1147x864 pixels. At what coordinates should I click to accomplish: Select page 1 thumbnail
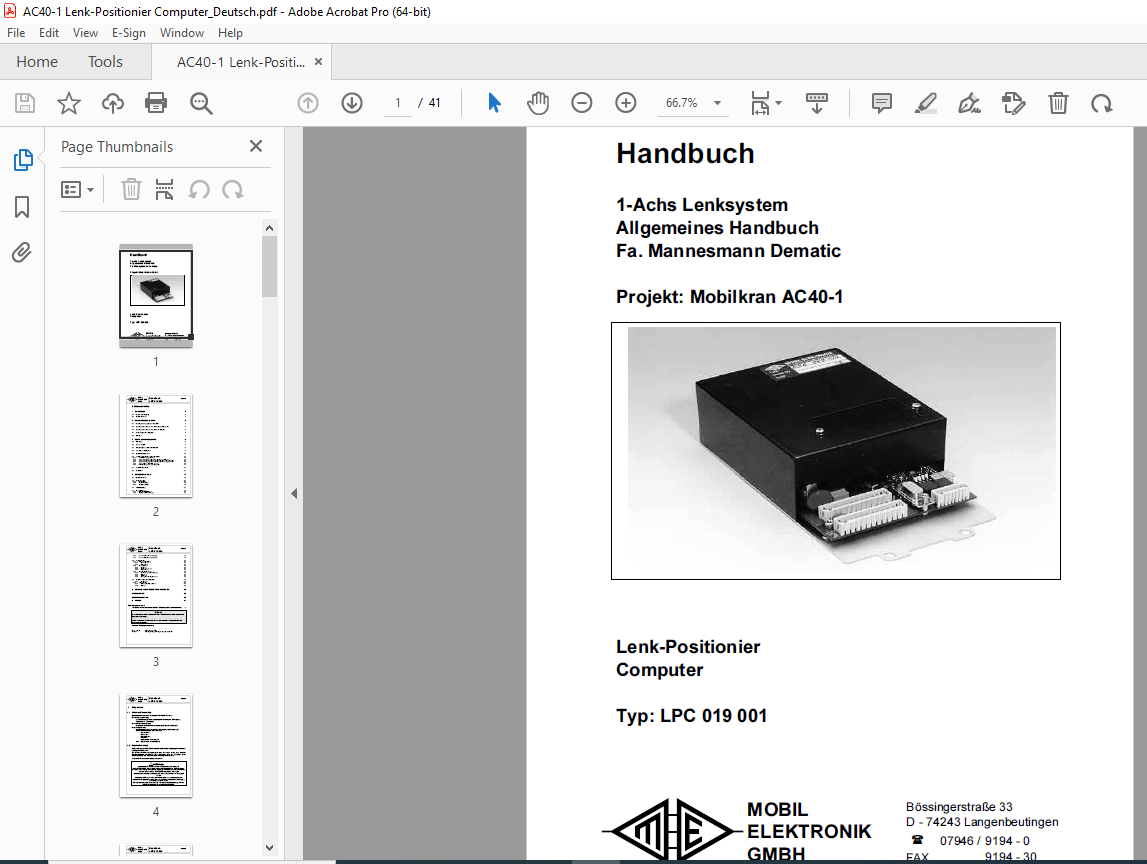point(156,296)
